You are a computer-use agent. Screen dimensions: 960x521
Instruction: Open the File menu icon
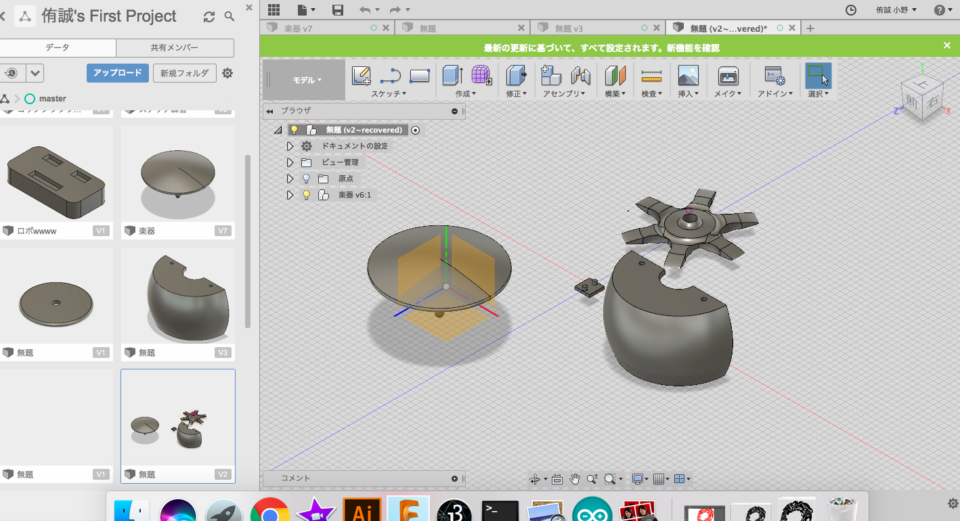point(306,9)
